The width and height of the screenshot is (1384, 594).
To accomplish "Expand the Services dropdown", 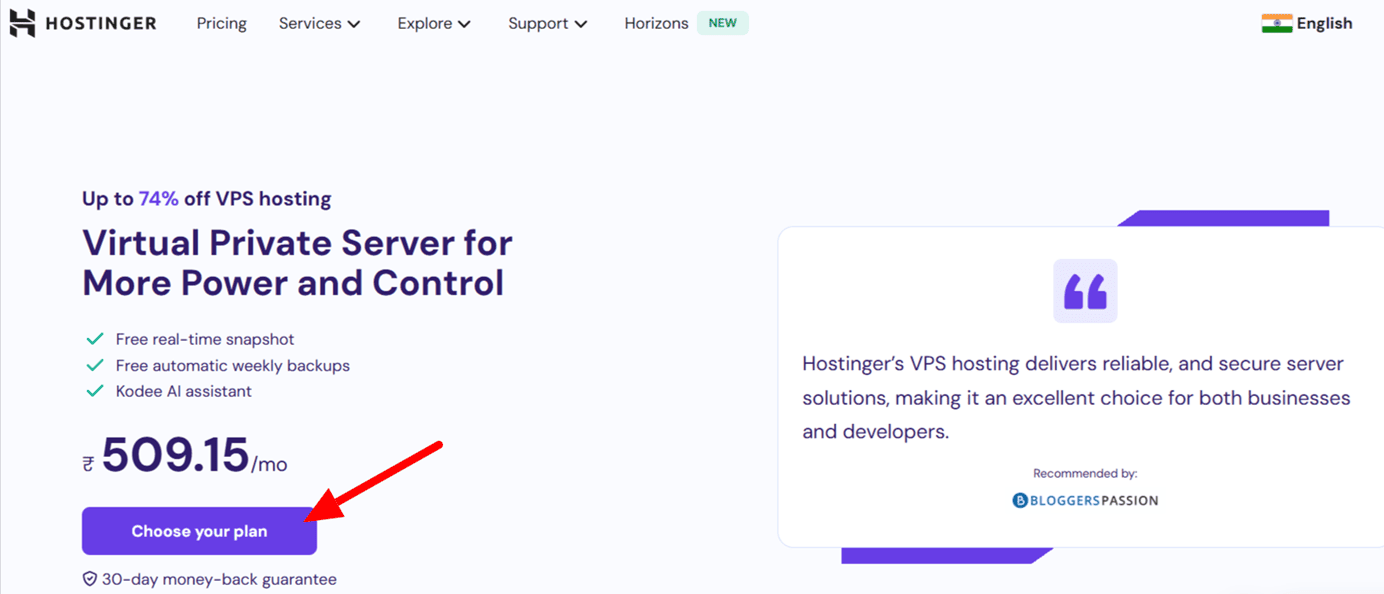I will 319,22.
